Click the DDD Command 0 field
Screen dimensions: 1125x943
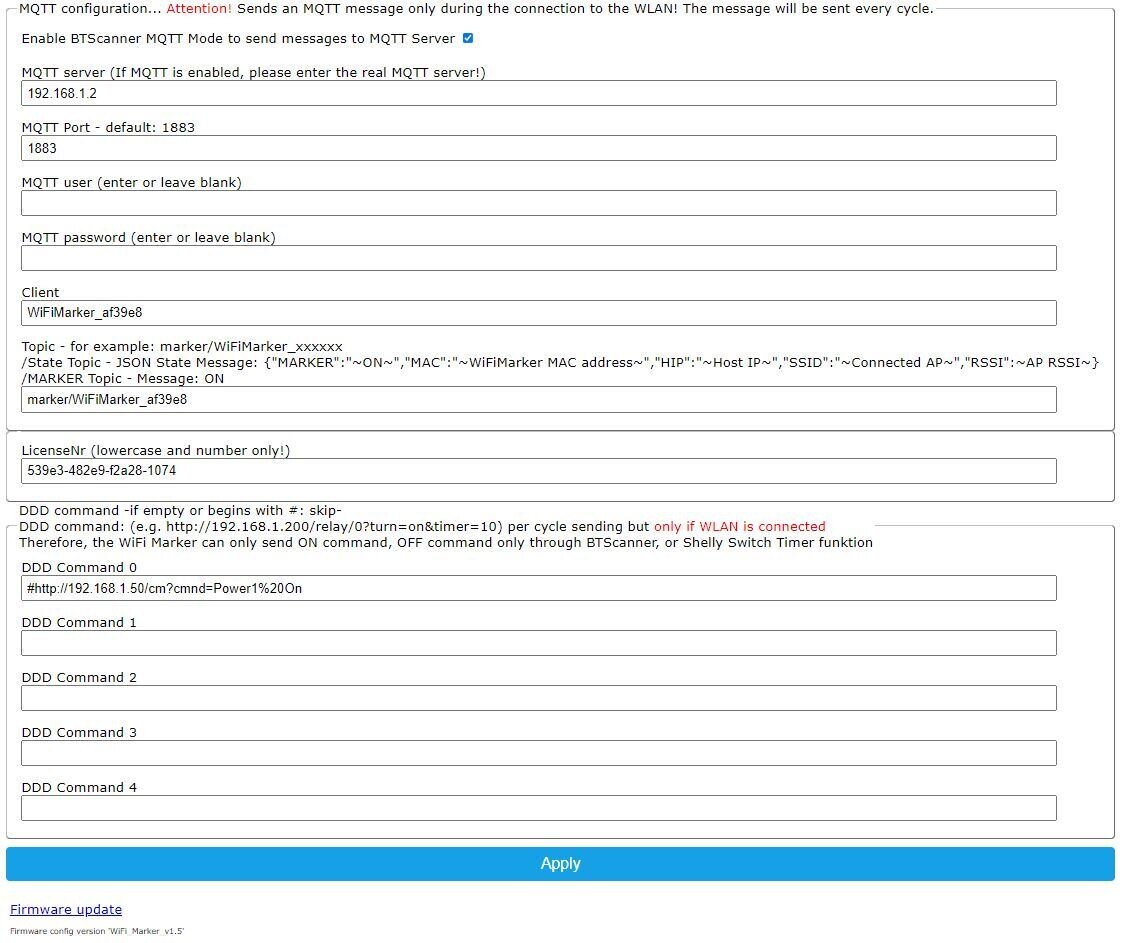pyautogui.click(x=538, y=588)
